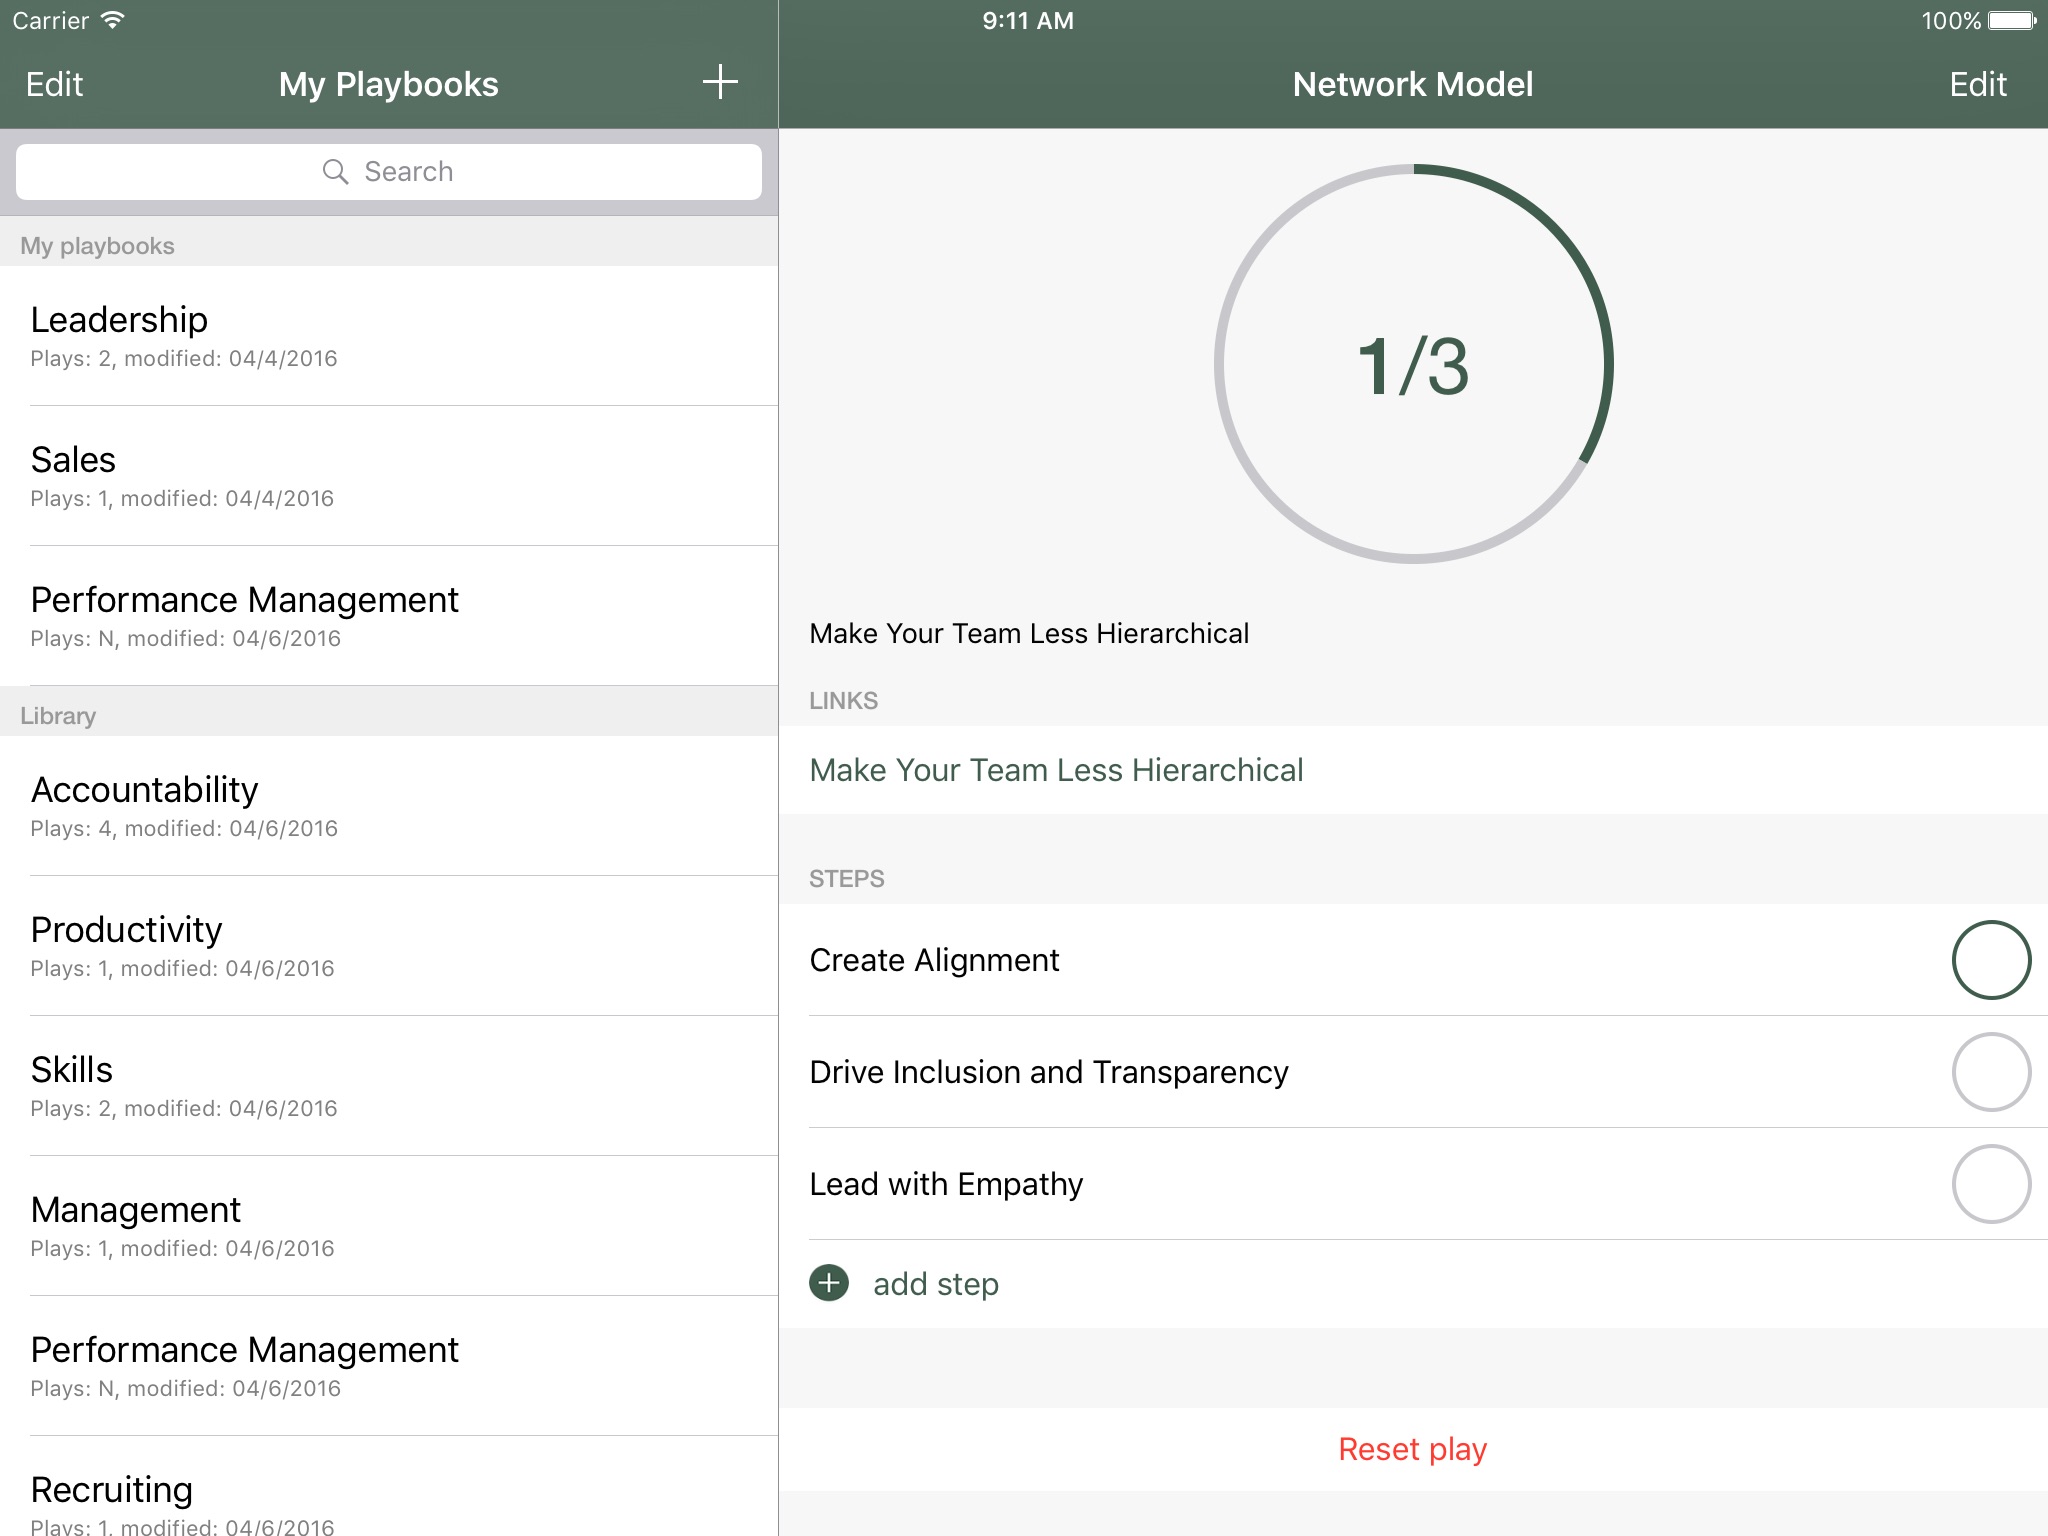2048x1536 pixels.
Task: Mark Drive Inclusion and Transparency complete
Action: coord(1990,1072)
